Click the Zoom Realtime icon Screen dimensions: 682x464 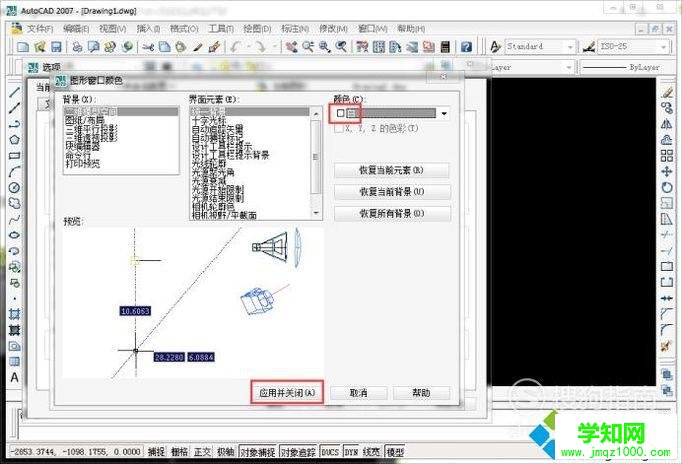[x=308, y=47]
